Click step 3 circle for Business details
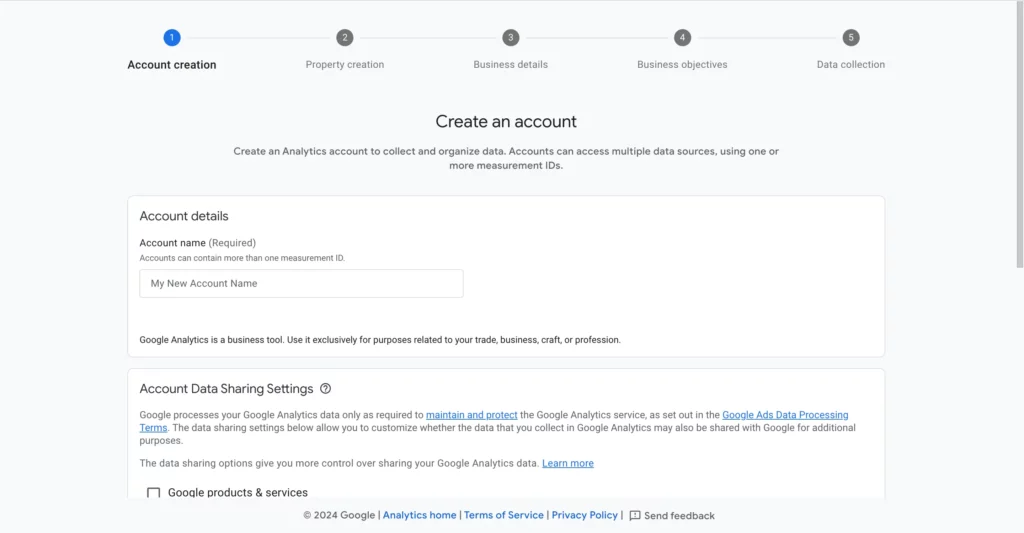 511,38
